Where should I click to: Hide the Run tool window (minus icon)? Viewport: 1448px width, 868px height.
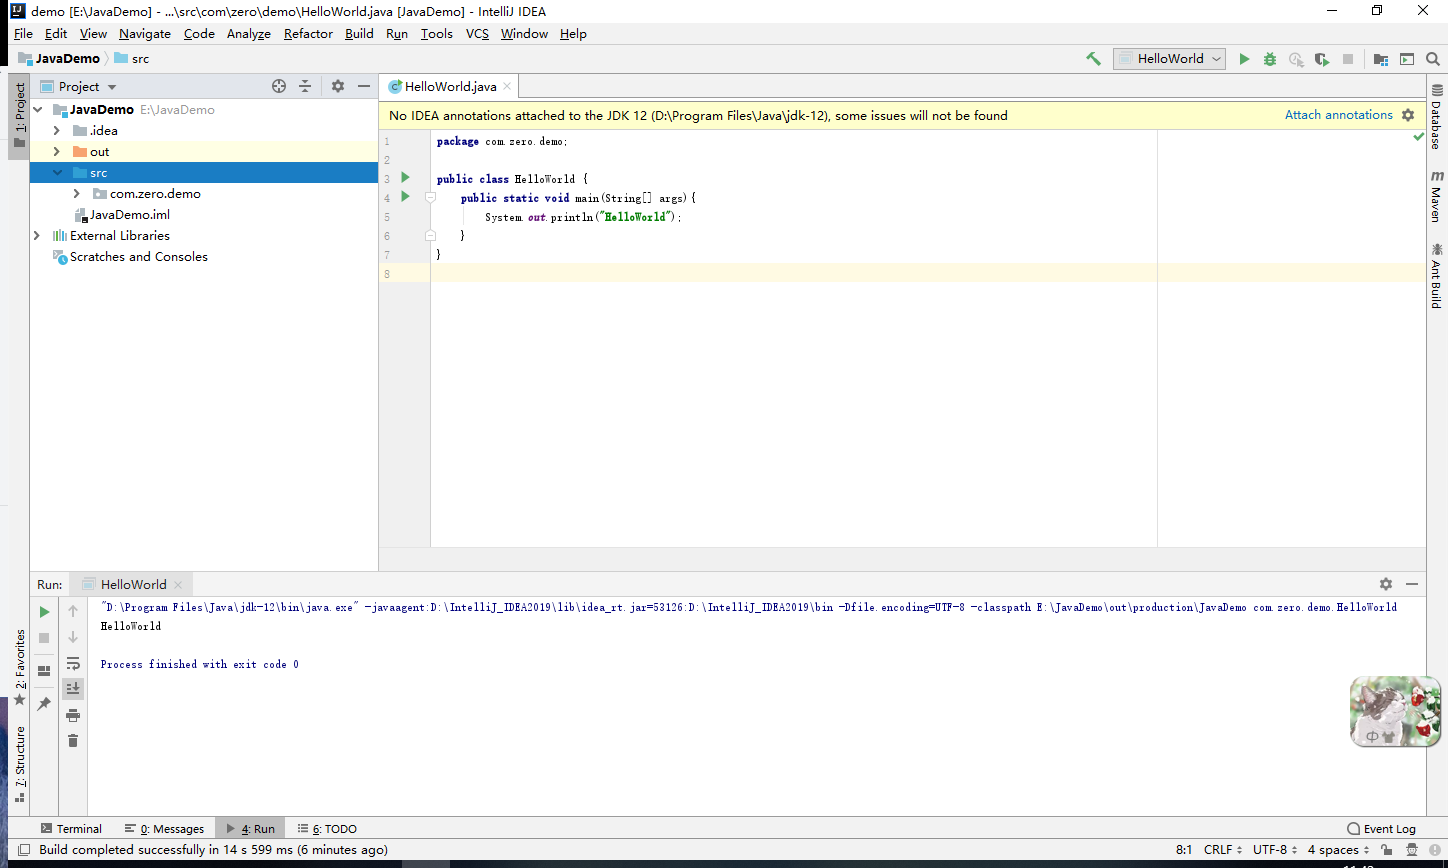pyautogui.click(x=1412, y=584)
